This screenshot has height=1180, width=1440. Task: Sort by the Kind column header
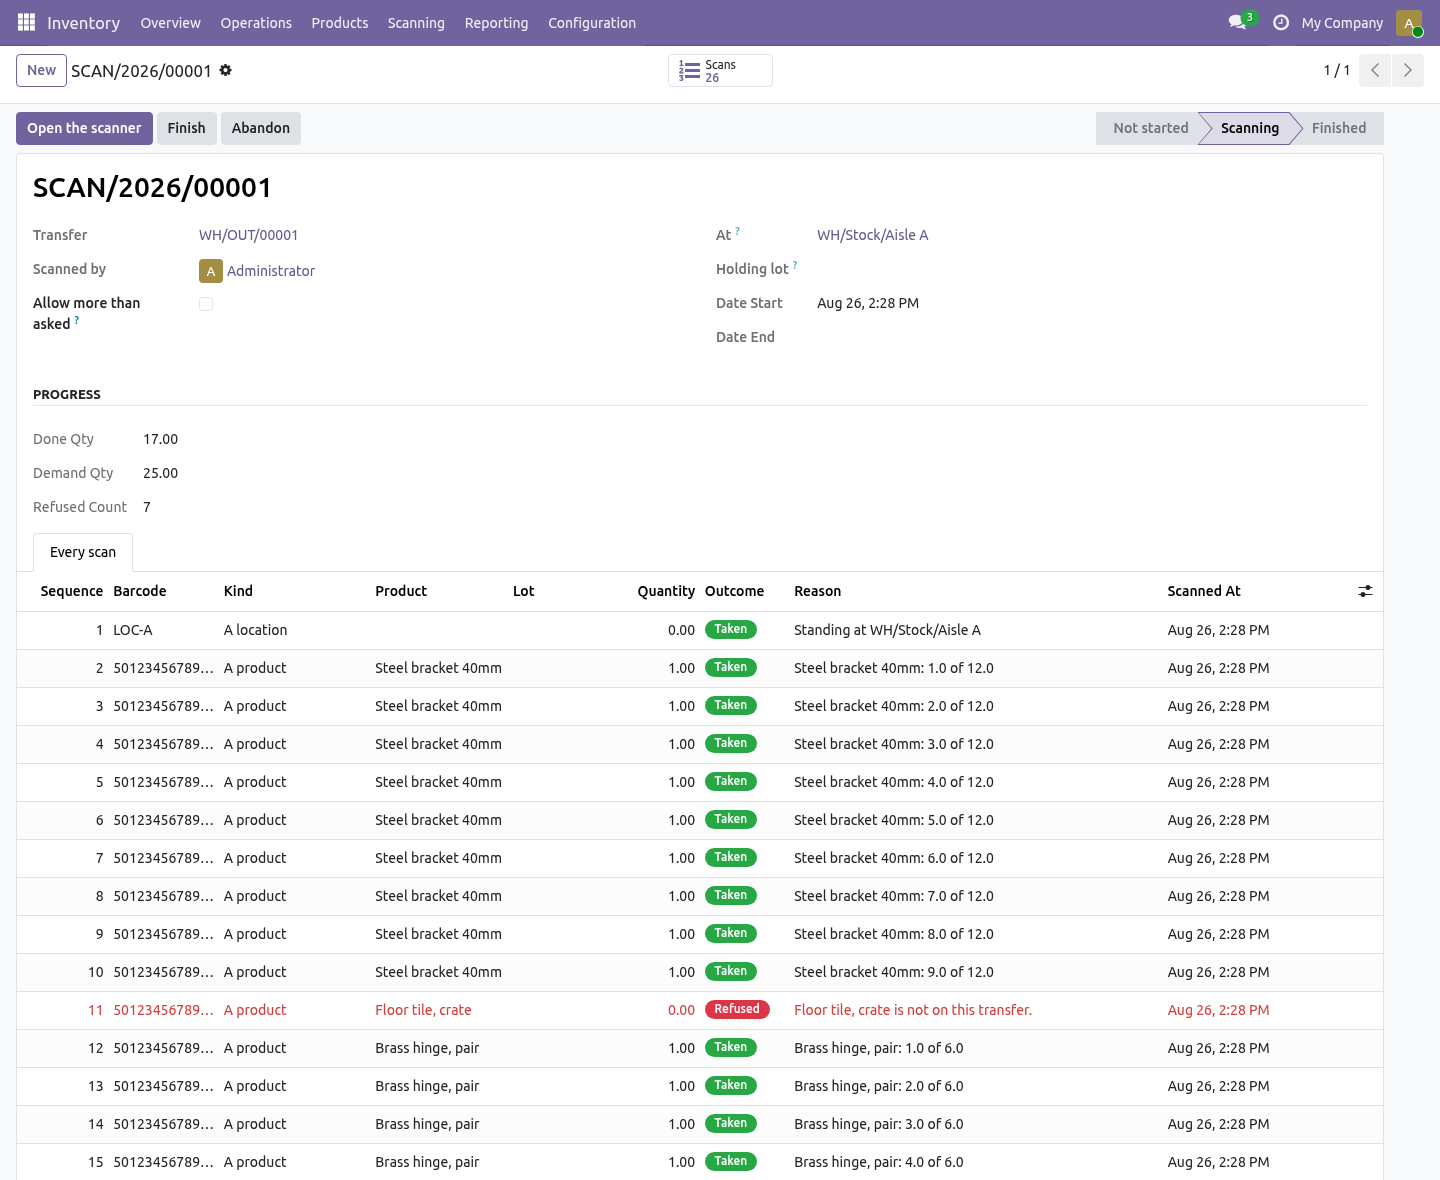click(238, 591)
